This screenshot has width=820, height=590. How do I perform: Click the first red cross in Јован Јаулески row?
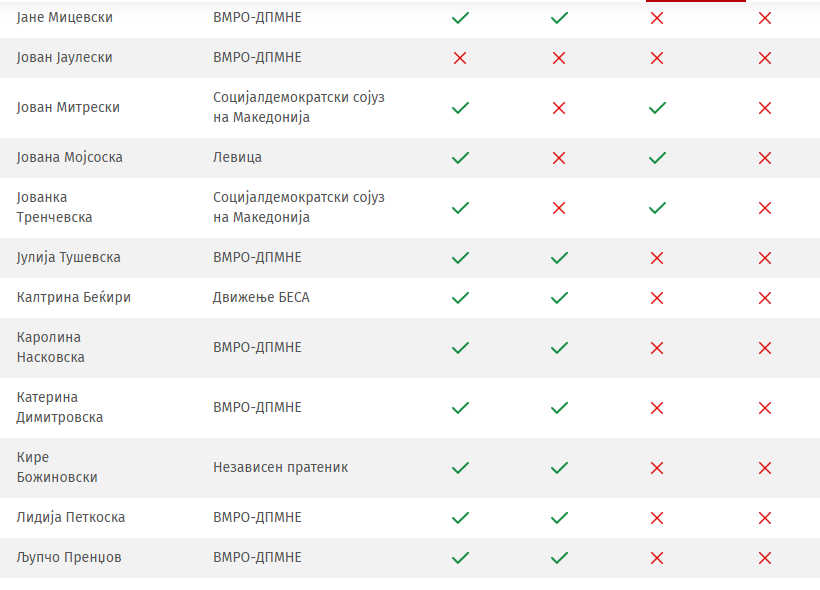point(460,58)
